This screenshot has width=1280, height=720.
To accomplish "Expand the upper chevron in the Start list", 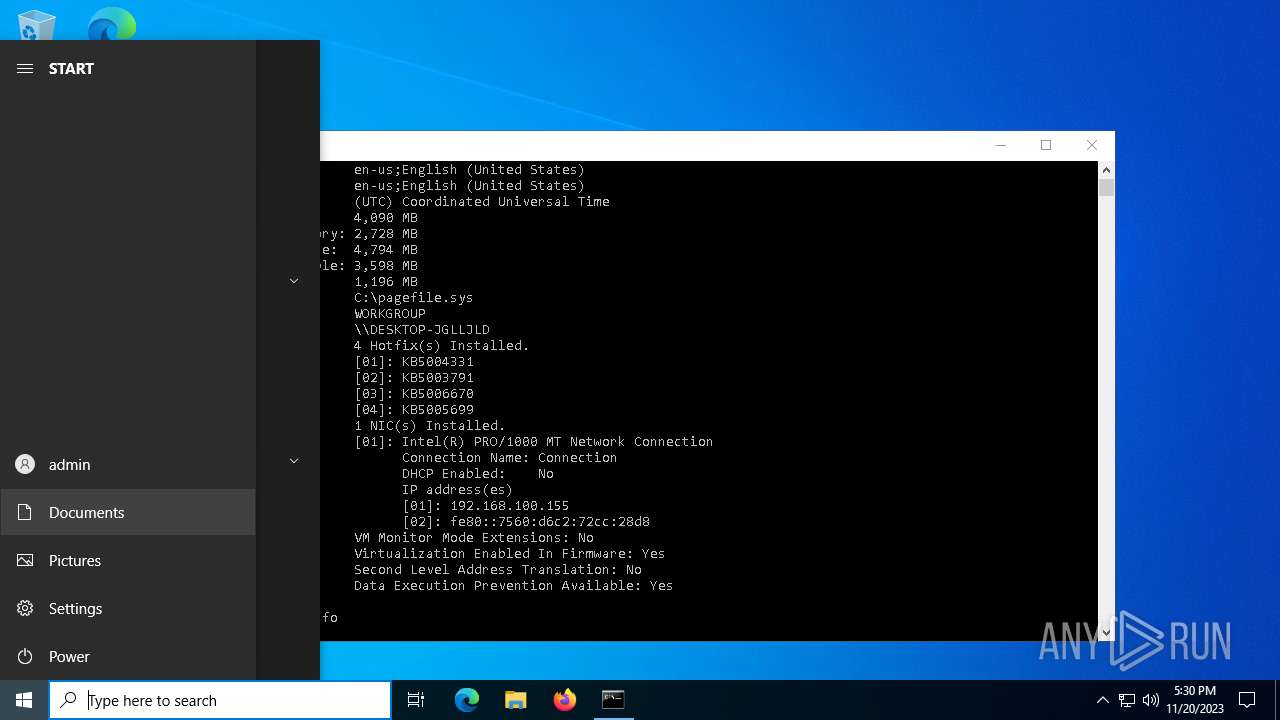I will click(294, 281).
